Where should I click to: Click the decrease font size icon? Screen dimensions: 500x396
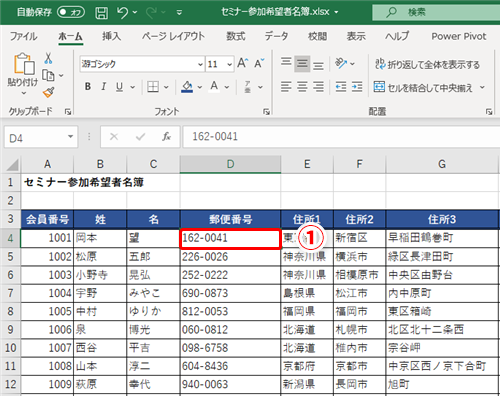pyautogui.click(x=259, y=63)
